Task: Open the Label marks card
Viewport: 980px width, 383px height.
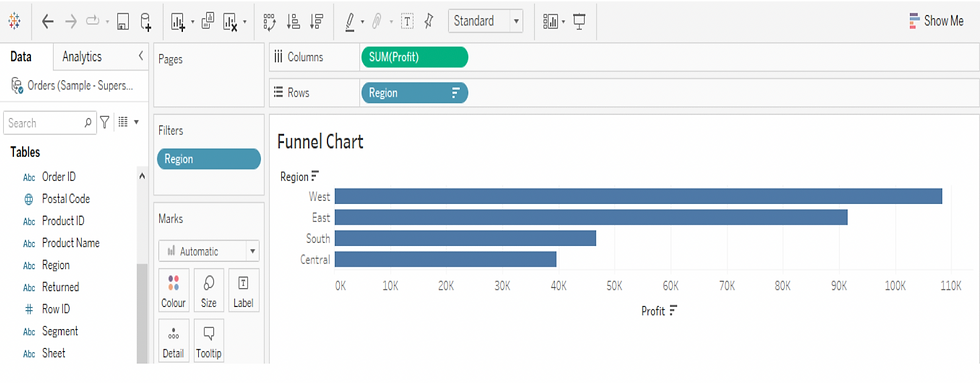Action: coord(243,291)
